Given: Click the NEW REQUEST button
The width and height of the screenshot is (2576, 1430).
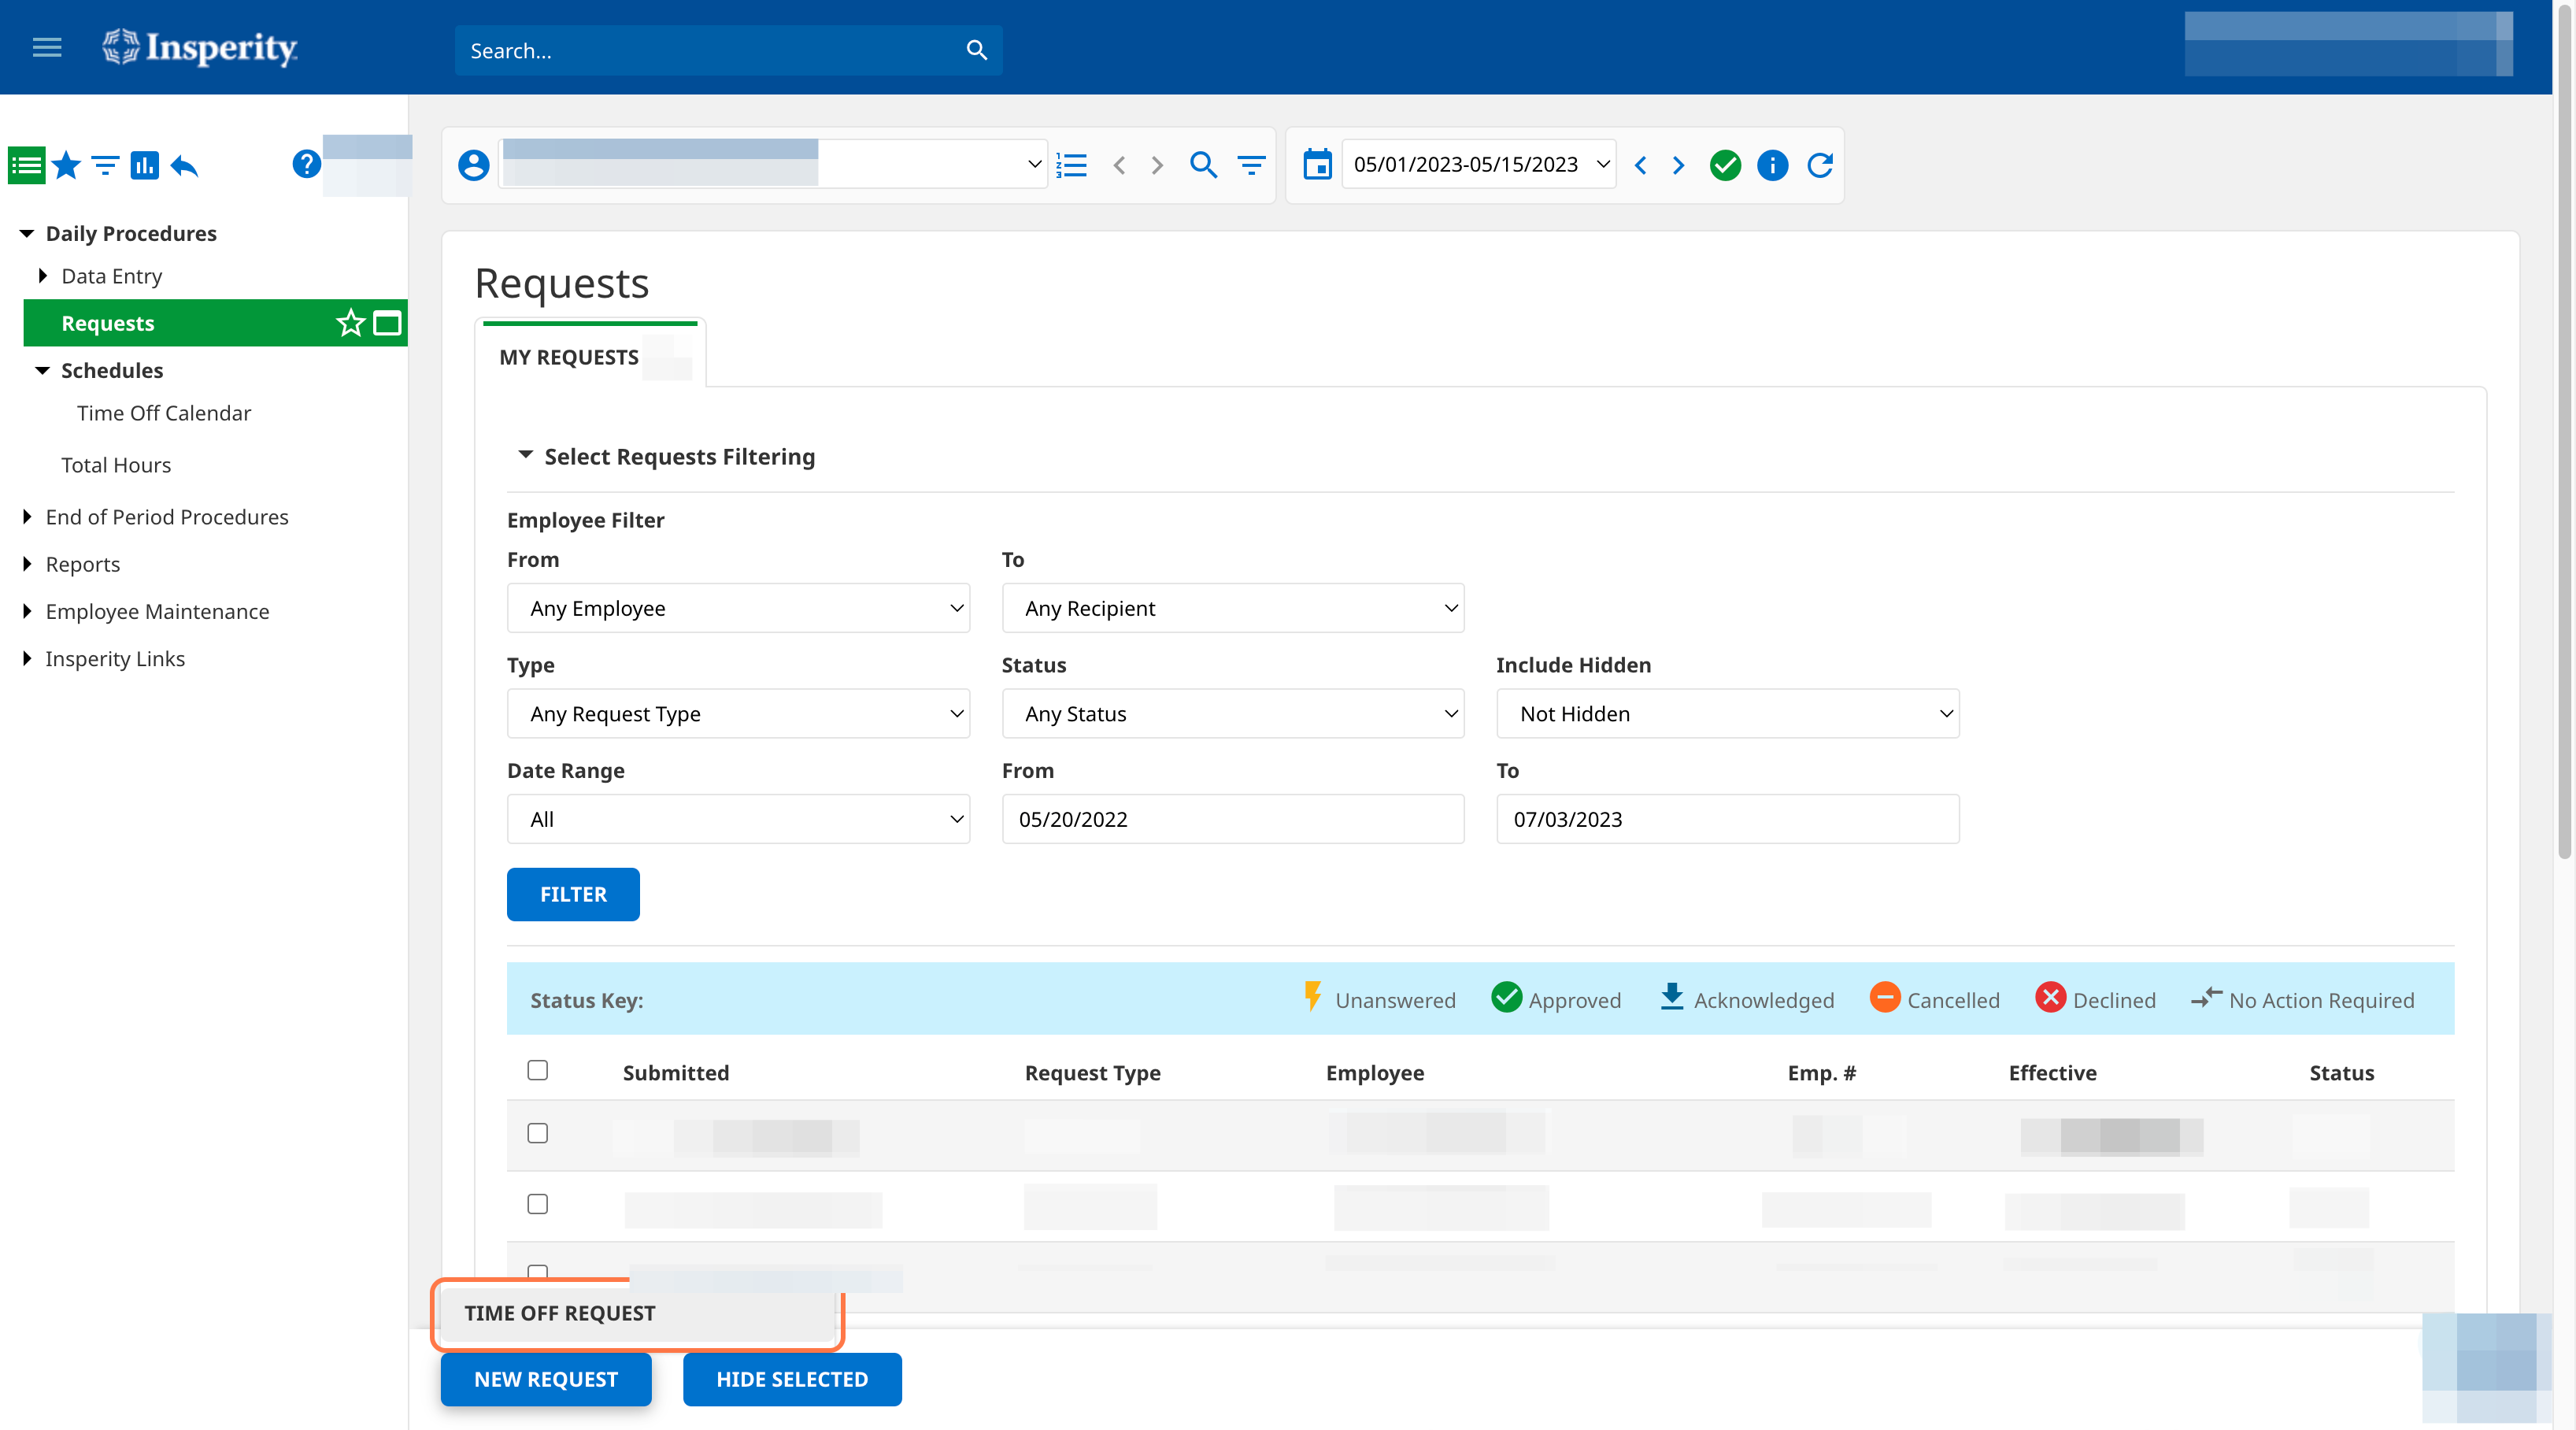Looking at the screenshot, I should (x=546, y=1379).
